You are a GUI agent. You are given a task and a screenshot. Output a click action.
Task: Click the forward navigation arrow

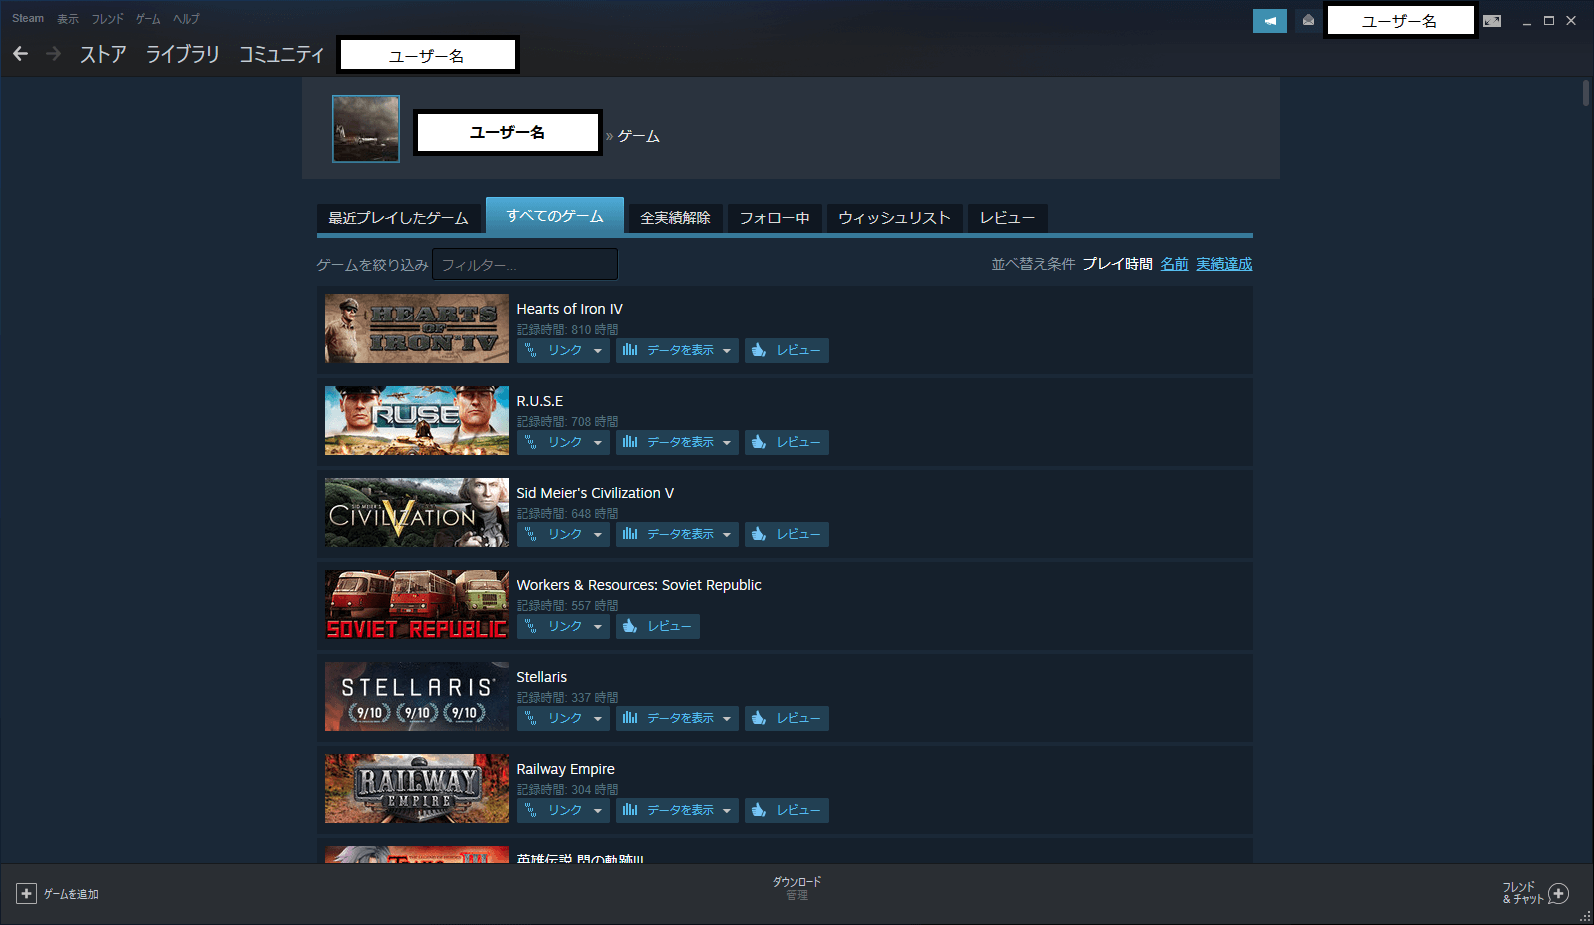(x=54, y=54)
